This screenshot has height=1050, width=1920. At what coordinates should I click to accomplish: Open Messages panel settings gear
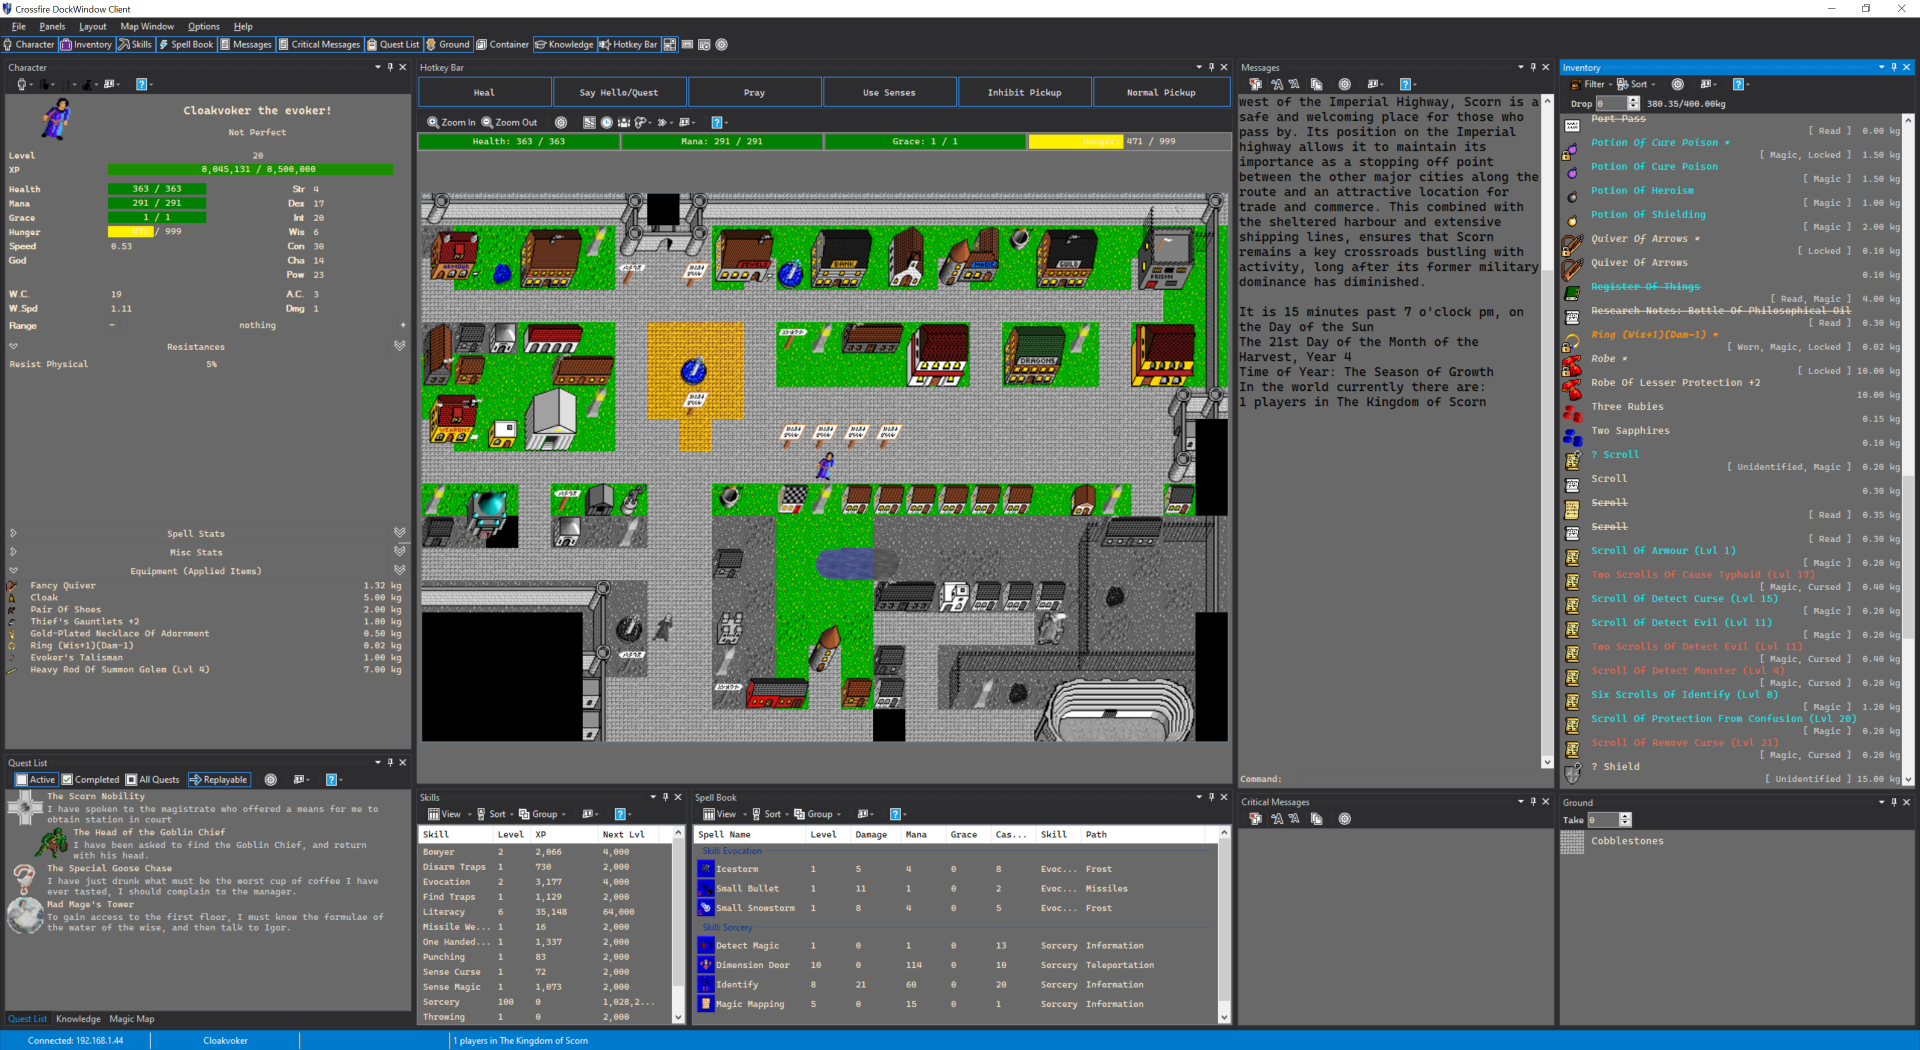pos(1344,84)
